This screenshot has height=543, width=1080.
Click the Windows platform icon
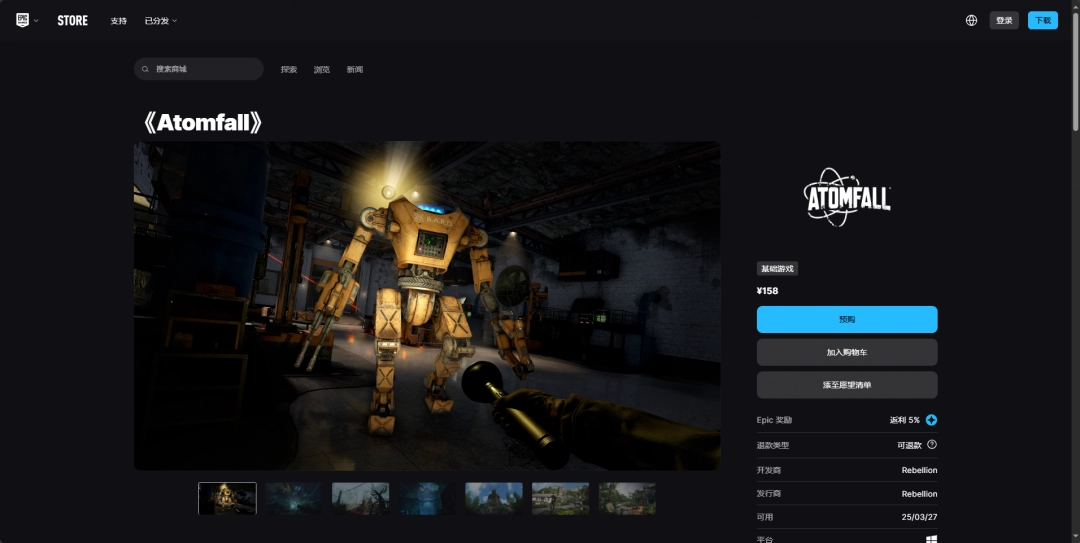931,539
